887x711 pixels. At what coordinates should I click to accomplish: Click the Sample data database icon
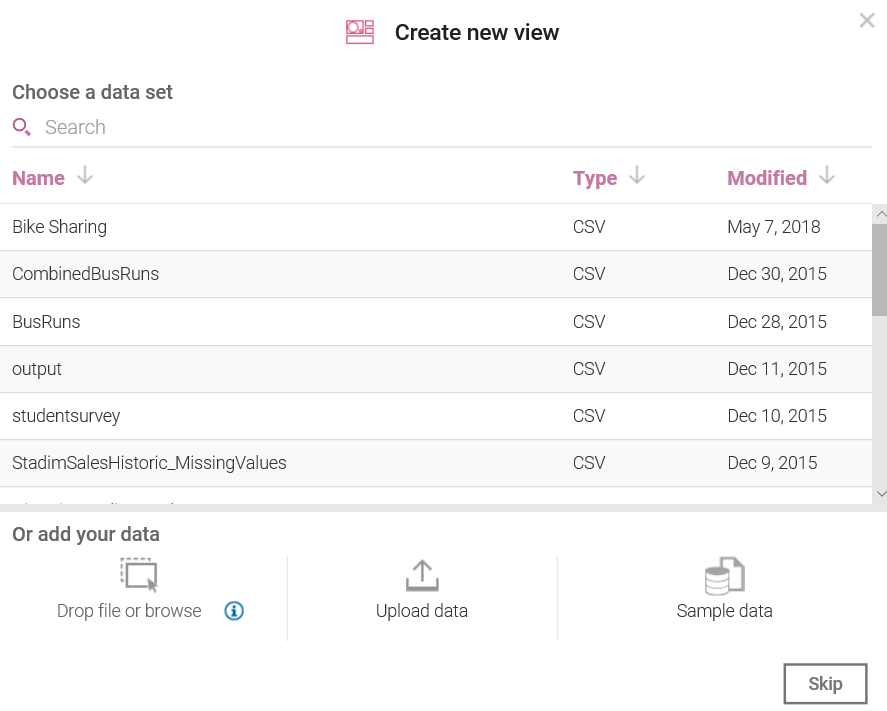click(724, 575)
